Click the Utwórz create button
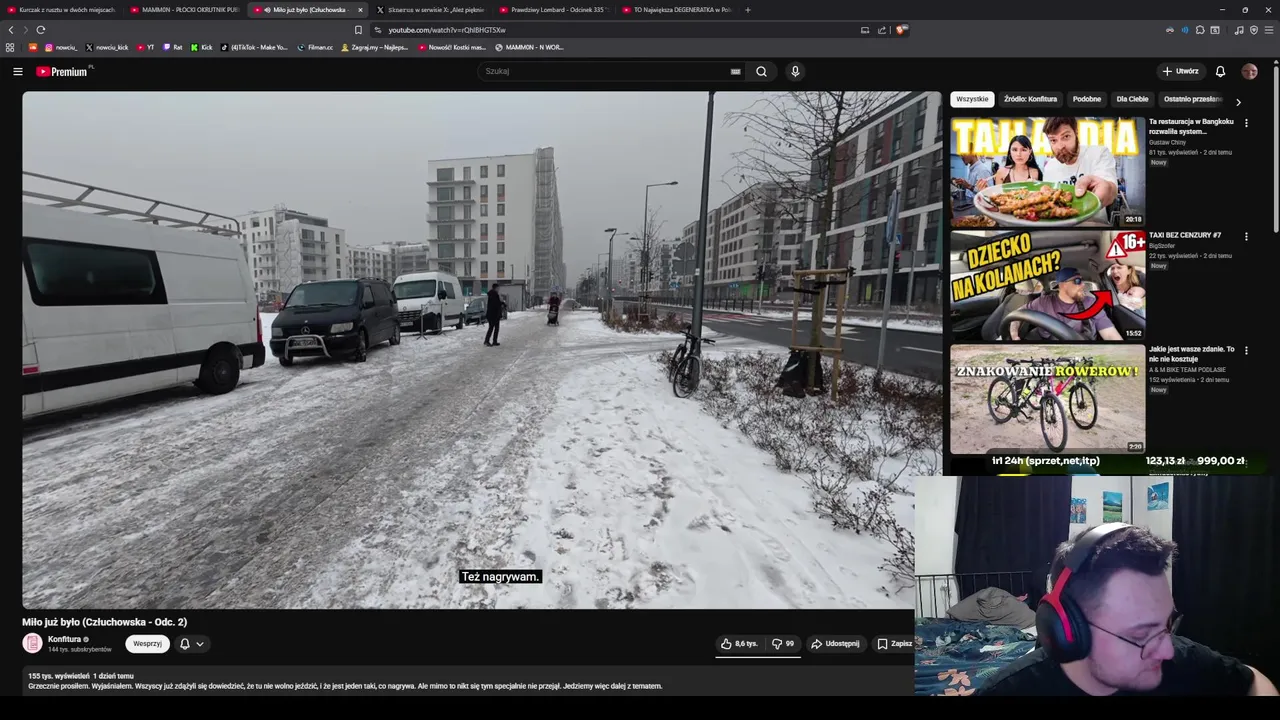This screenshot has width=1280, height=720. [x=1181, y=71]
